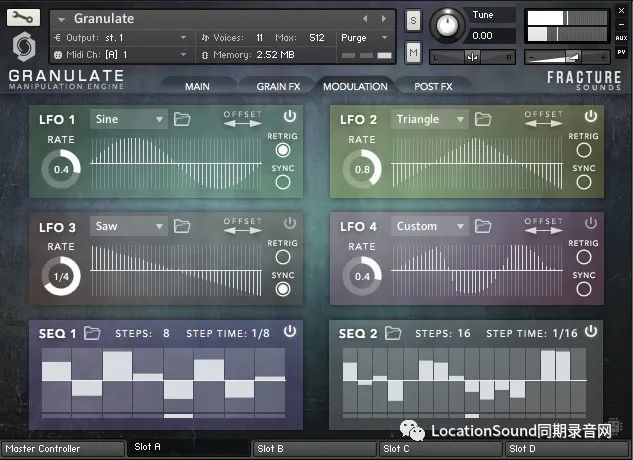Toggle LFO 2 SYNC radio button
This screenshot has width=633, height=460.
[584, 182]
